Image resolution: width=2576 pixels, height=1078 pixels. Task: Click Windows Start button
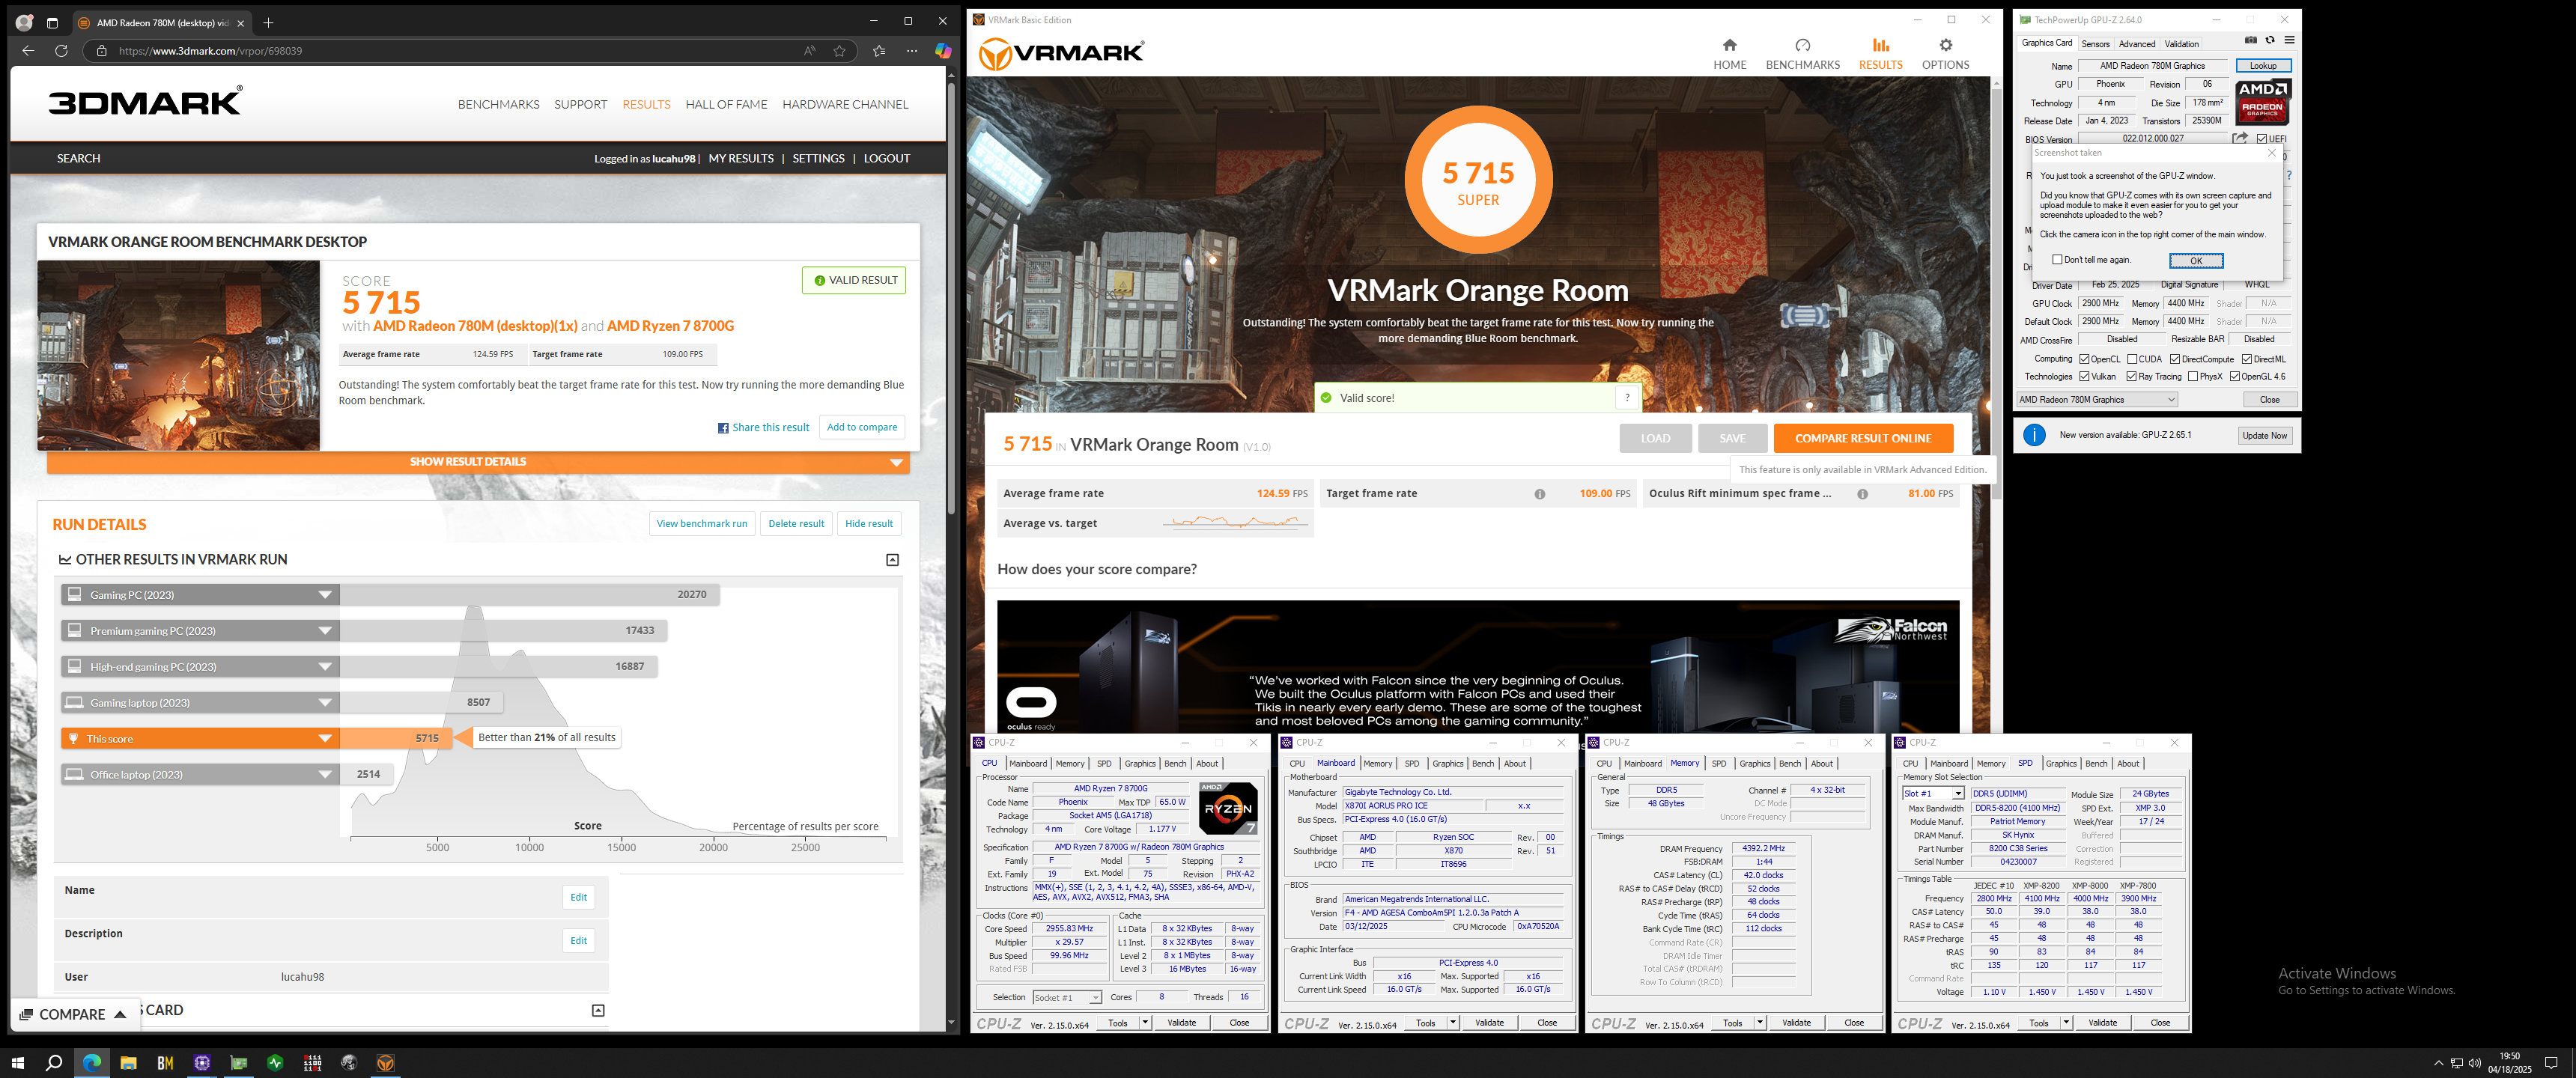pyautogui.click(x=17, y=1063)
